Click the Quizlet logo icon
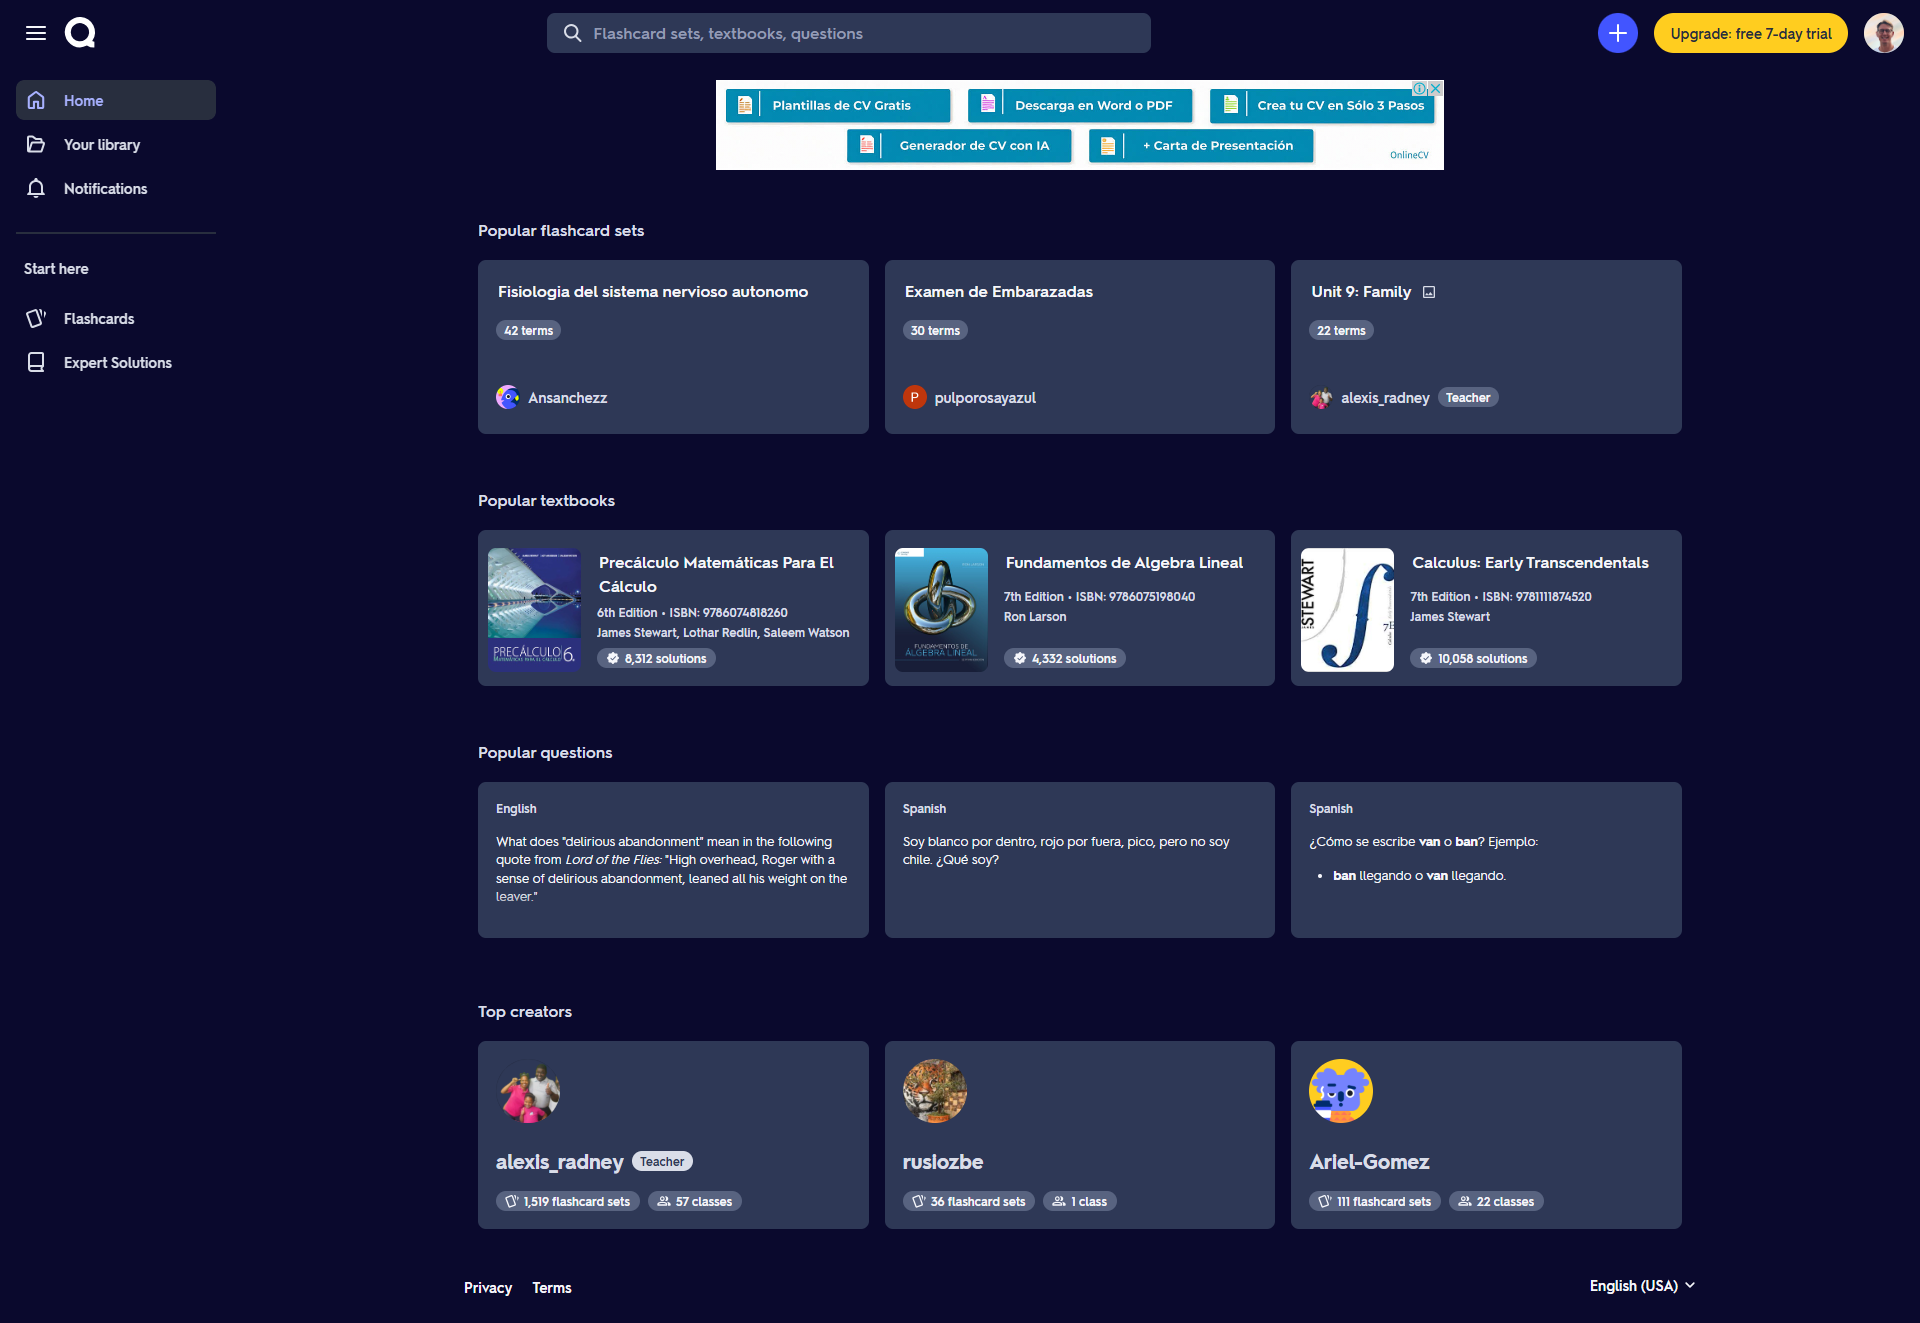Viewport: 1920px width, 1323px height. click(80, 33)
